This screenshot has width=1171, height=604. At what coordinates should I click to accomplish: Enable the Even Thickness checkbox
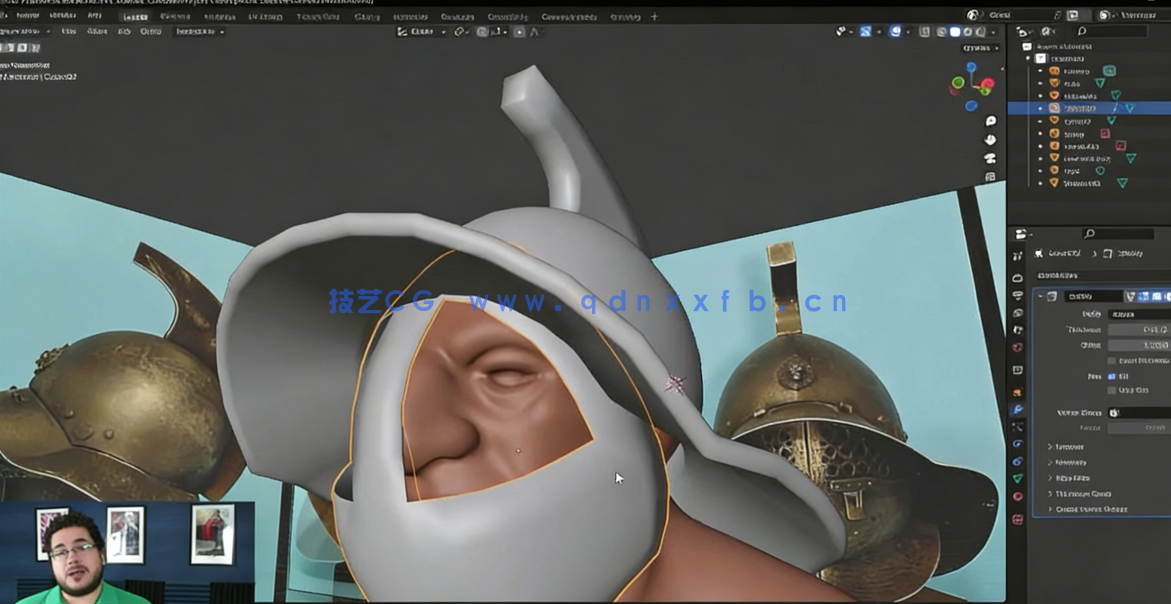(x=1111, y=361)
